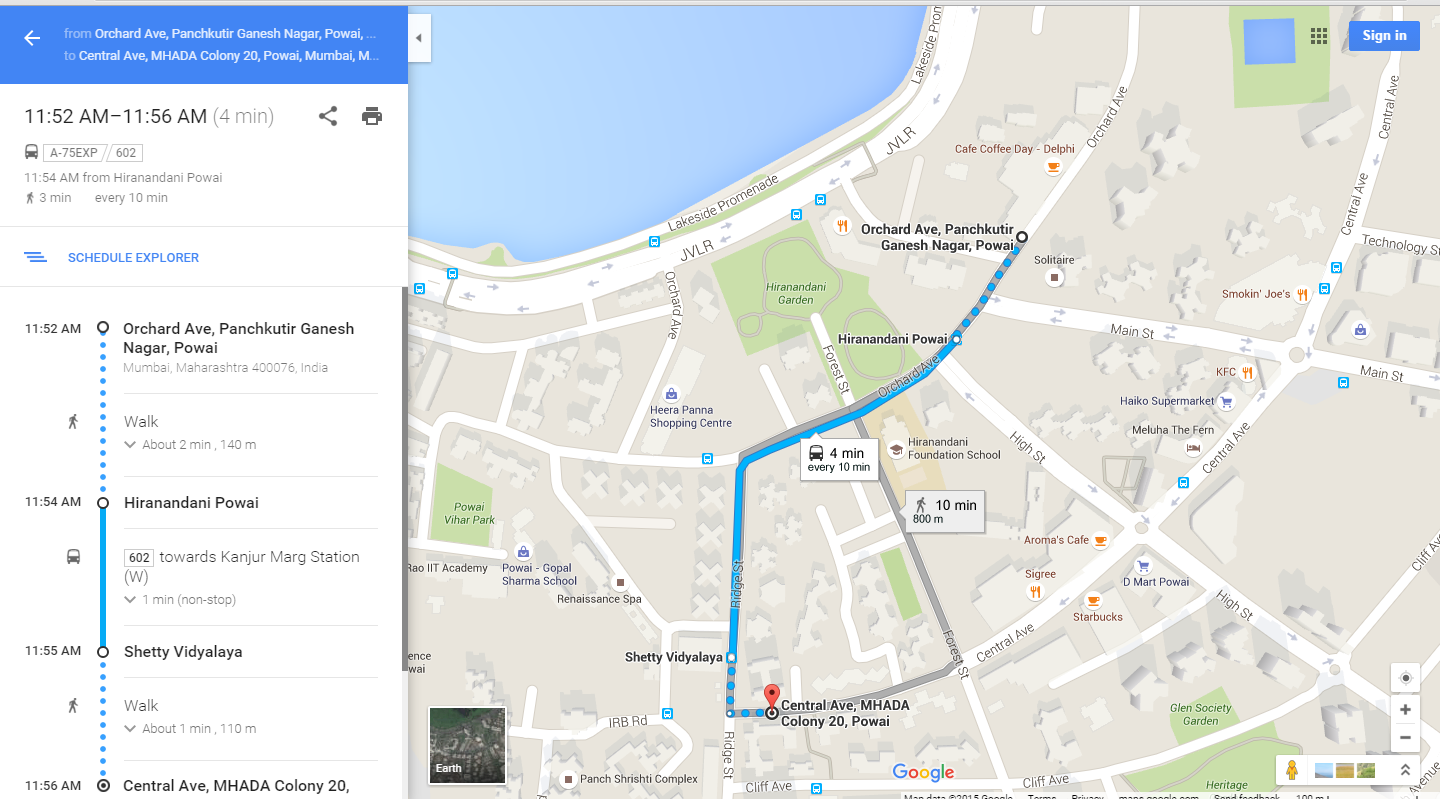Expand walk details About 2 min, 140 m
Viewport: 1440px width, 799px height.
[x=190, y=444]
